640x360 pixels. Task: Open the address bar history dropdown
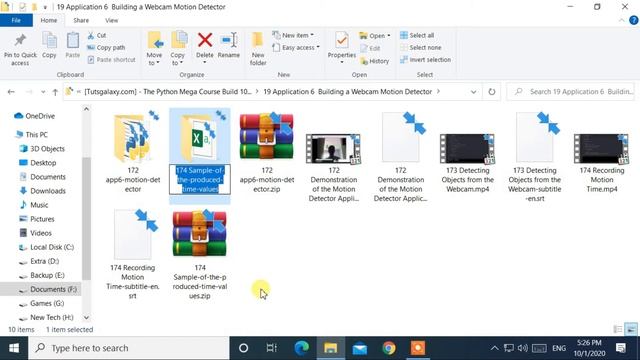(473, 92)
